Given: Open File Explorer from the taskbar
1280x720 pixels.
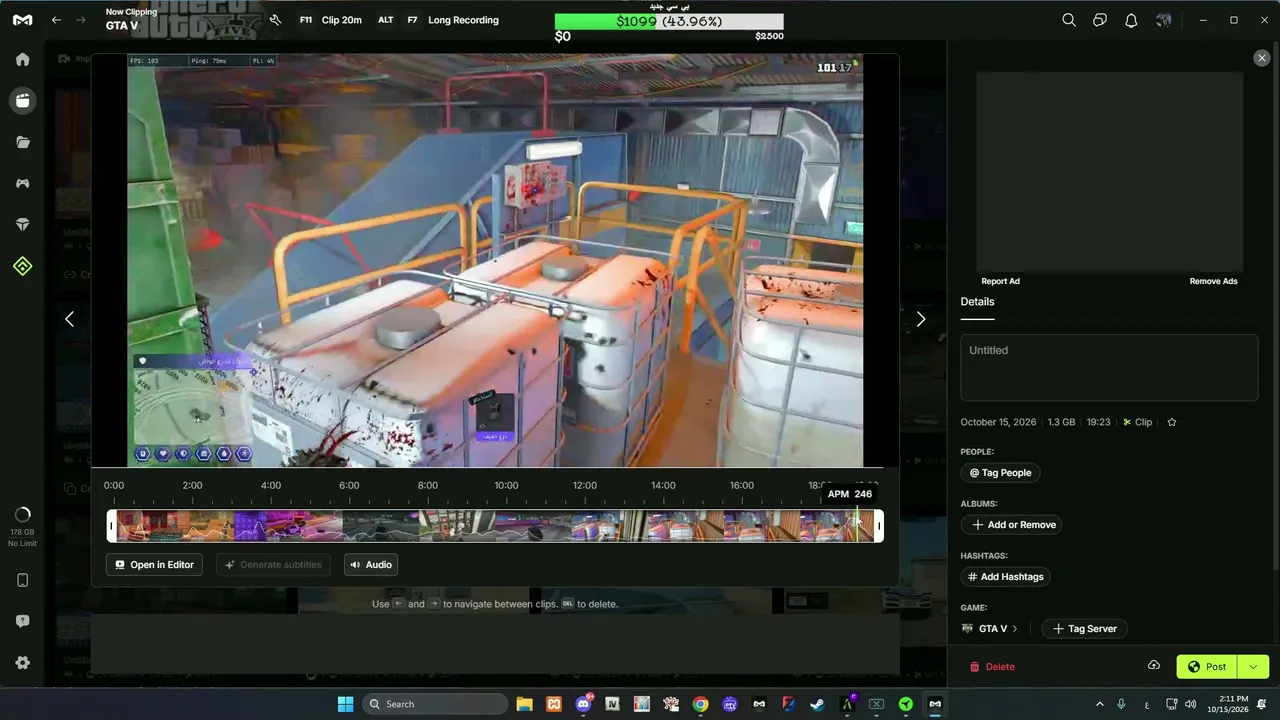Looking at the screenshot, I should click(524, 704).
